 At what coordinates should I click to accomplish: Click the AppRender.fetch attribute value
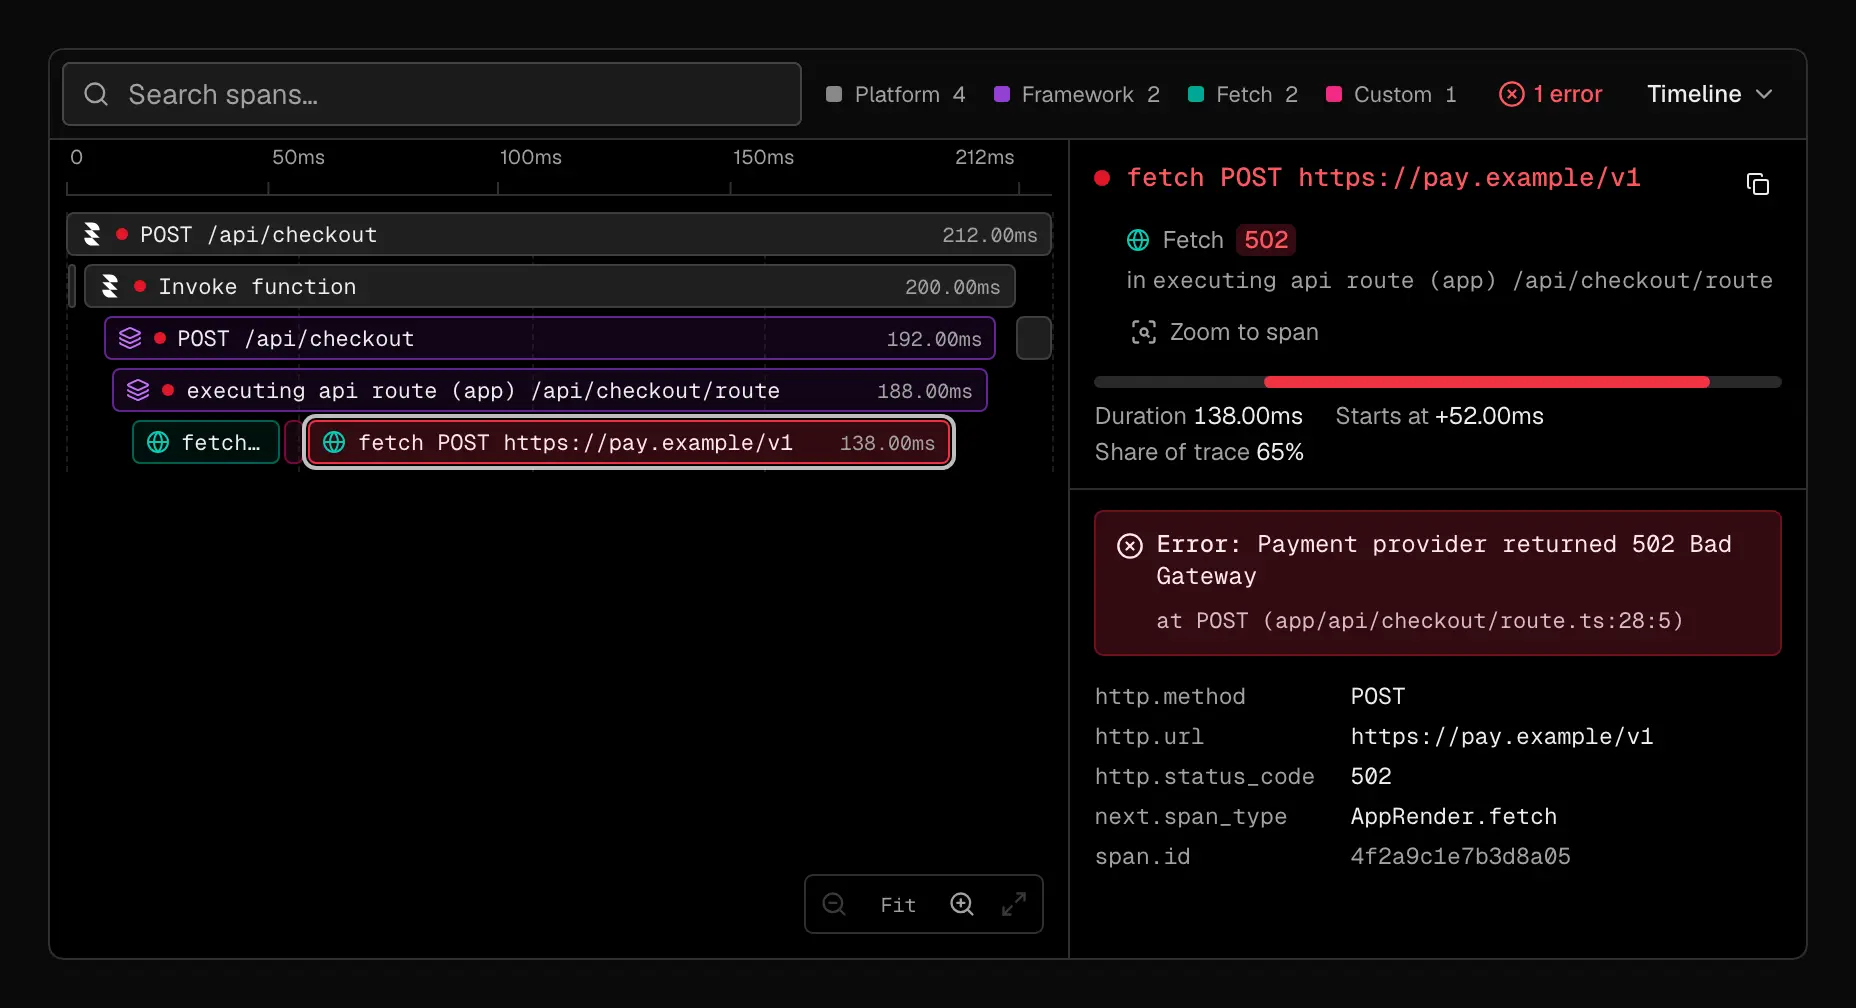(1453, 816)
